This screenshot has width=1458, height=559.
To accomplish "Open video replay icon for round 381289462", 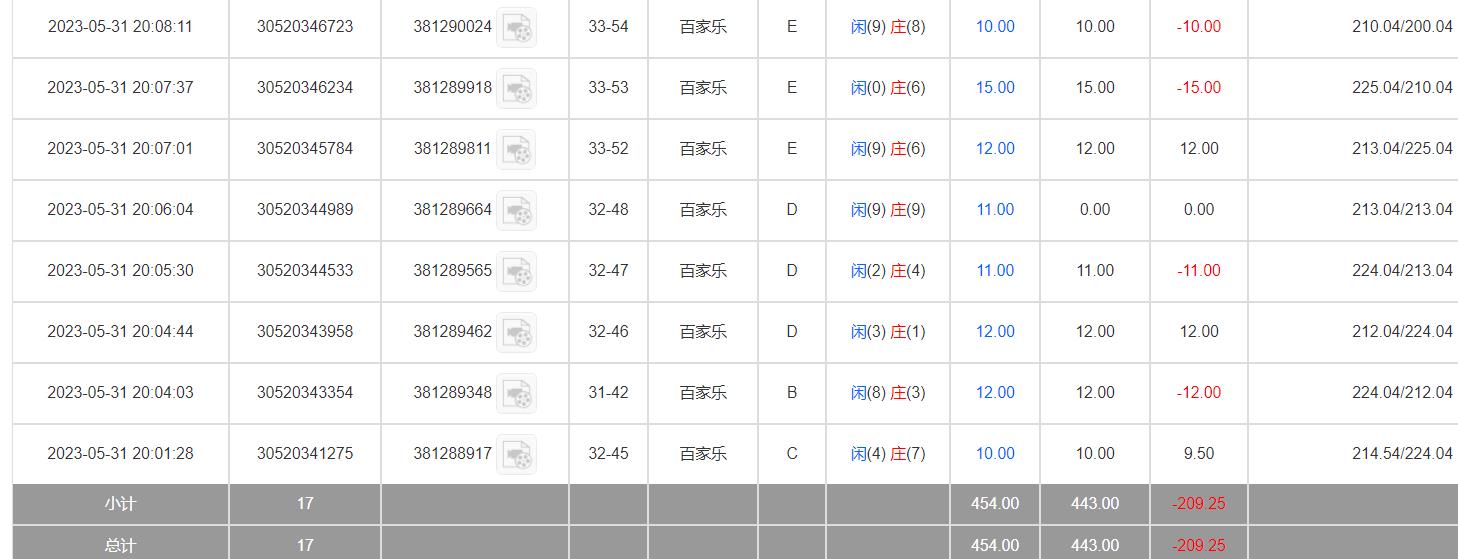I will click(x=517, y=332).
